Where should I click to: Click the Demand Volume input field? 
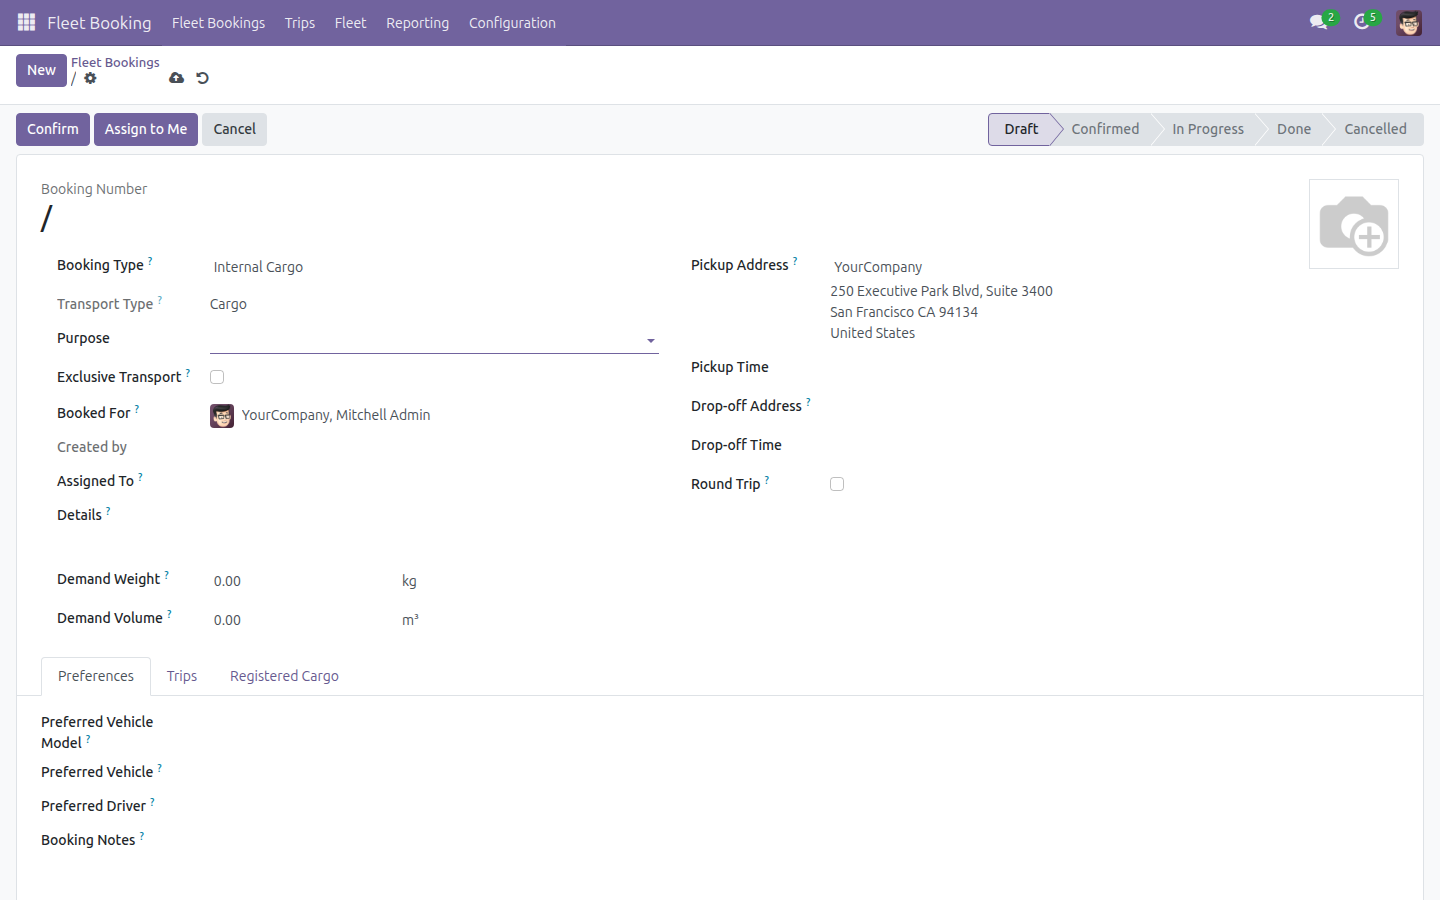click(x=302, y=620)
